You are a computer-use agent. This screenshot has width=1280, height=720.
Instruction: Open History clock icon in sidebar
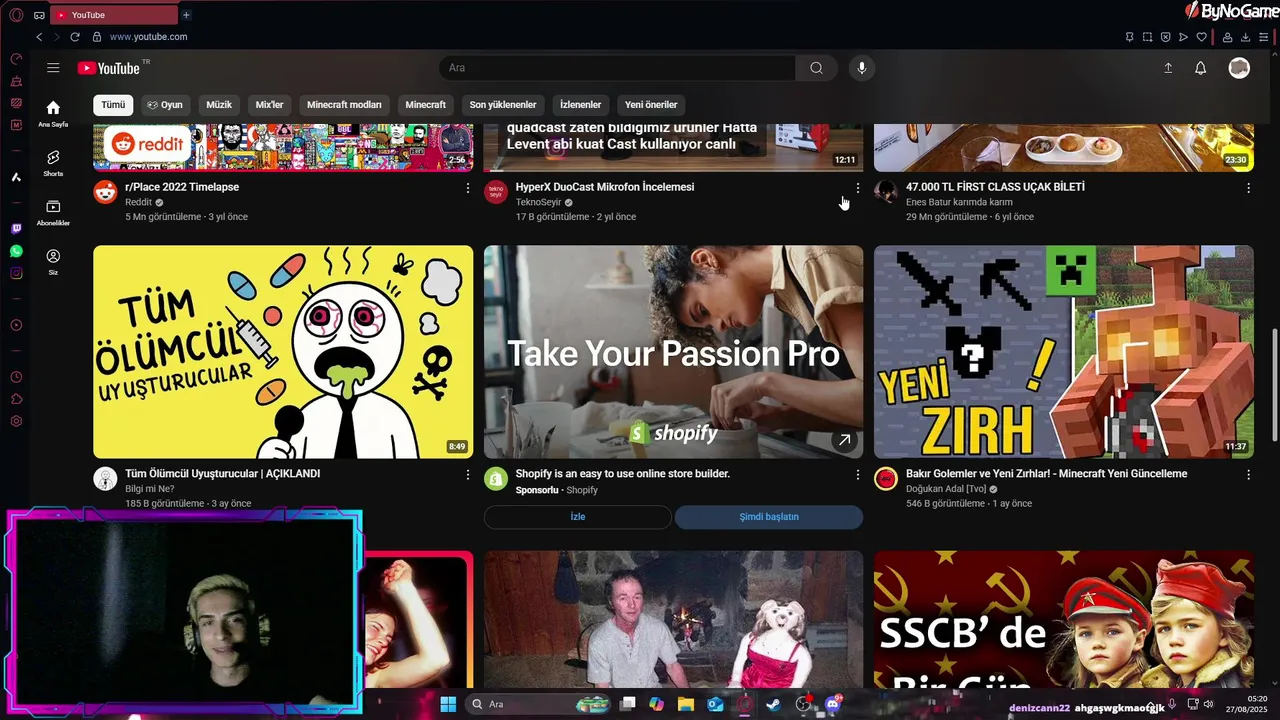pos(16,377)
